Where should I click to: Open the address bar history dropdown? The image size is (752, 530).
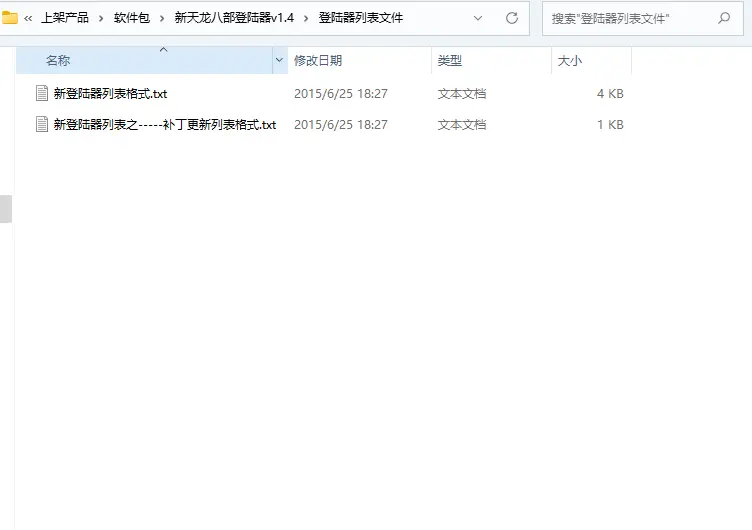pyautogui.click(x=478, y=18)
